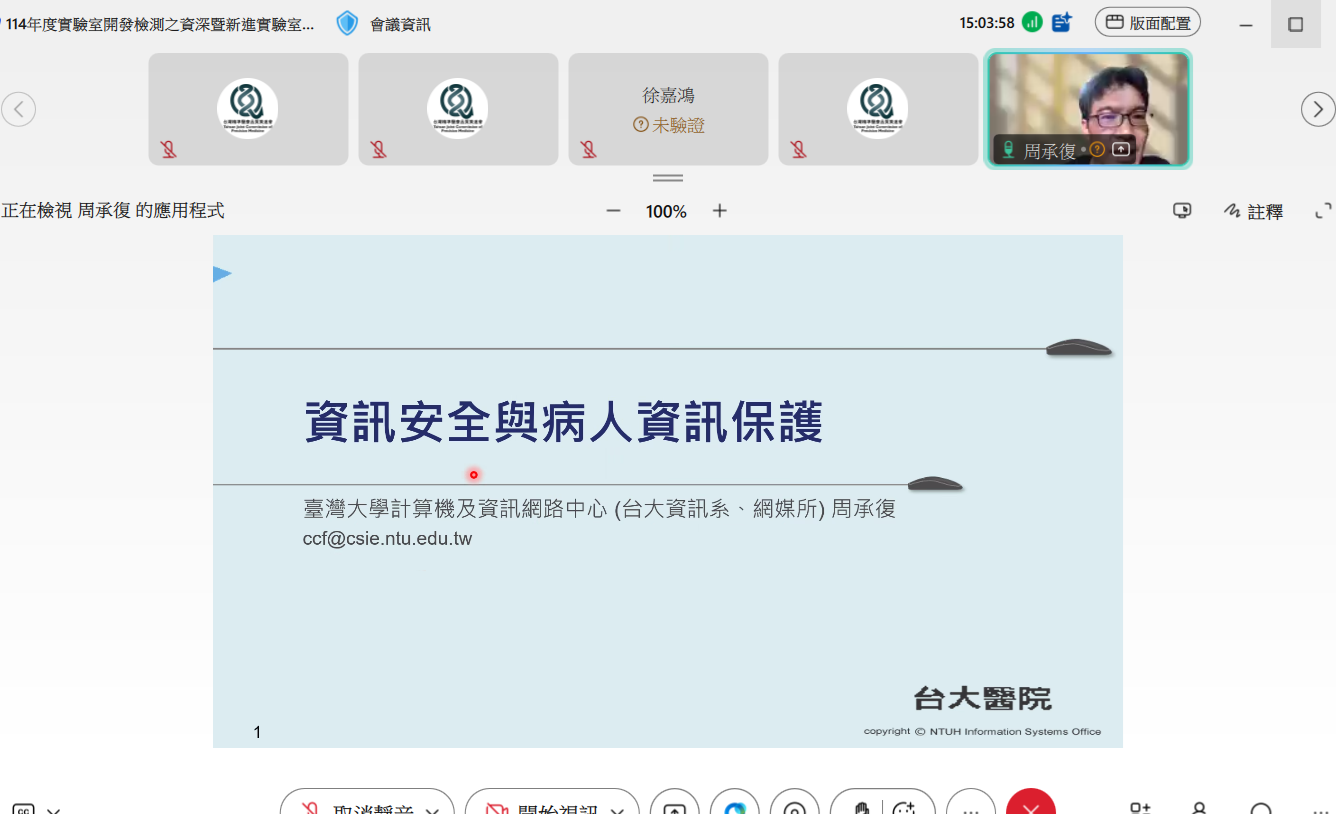This screenshot has width=1336, height=814.
Task: Click the muted mic icon on 徐嘉鴻's tile
Action: [589, 149]
